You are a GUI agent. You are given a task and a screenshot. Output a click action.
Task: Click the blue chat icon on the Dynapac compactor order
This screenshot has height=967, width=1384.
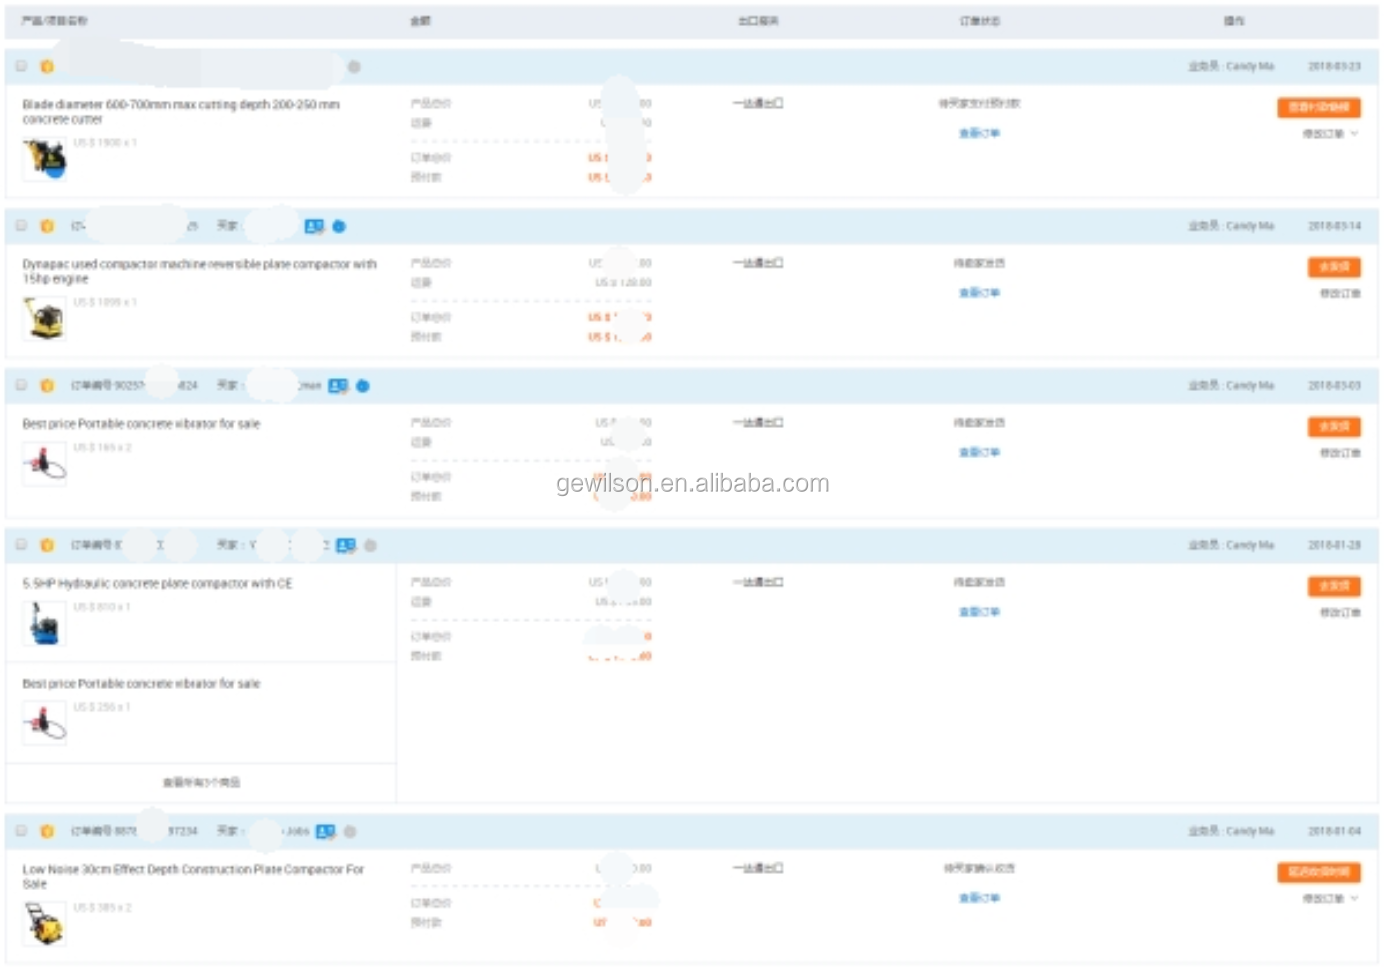pyautogui.click(x=339, y=227)
